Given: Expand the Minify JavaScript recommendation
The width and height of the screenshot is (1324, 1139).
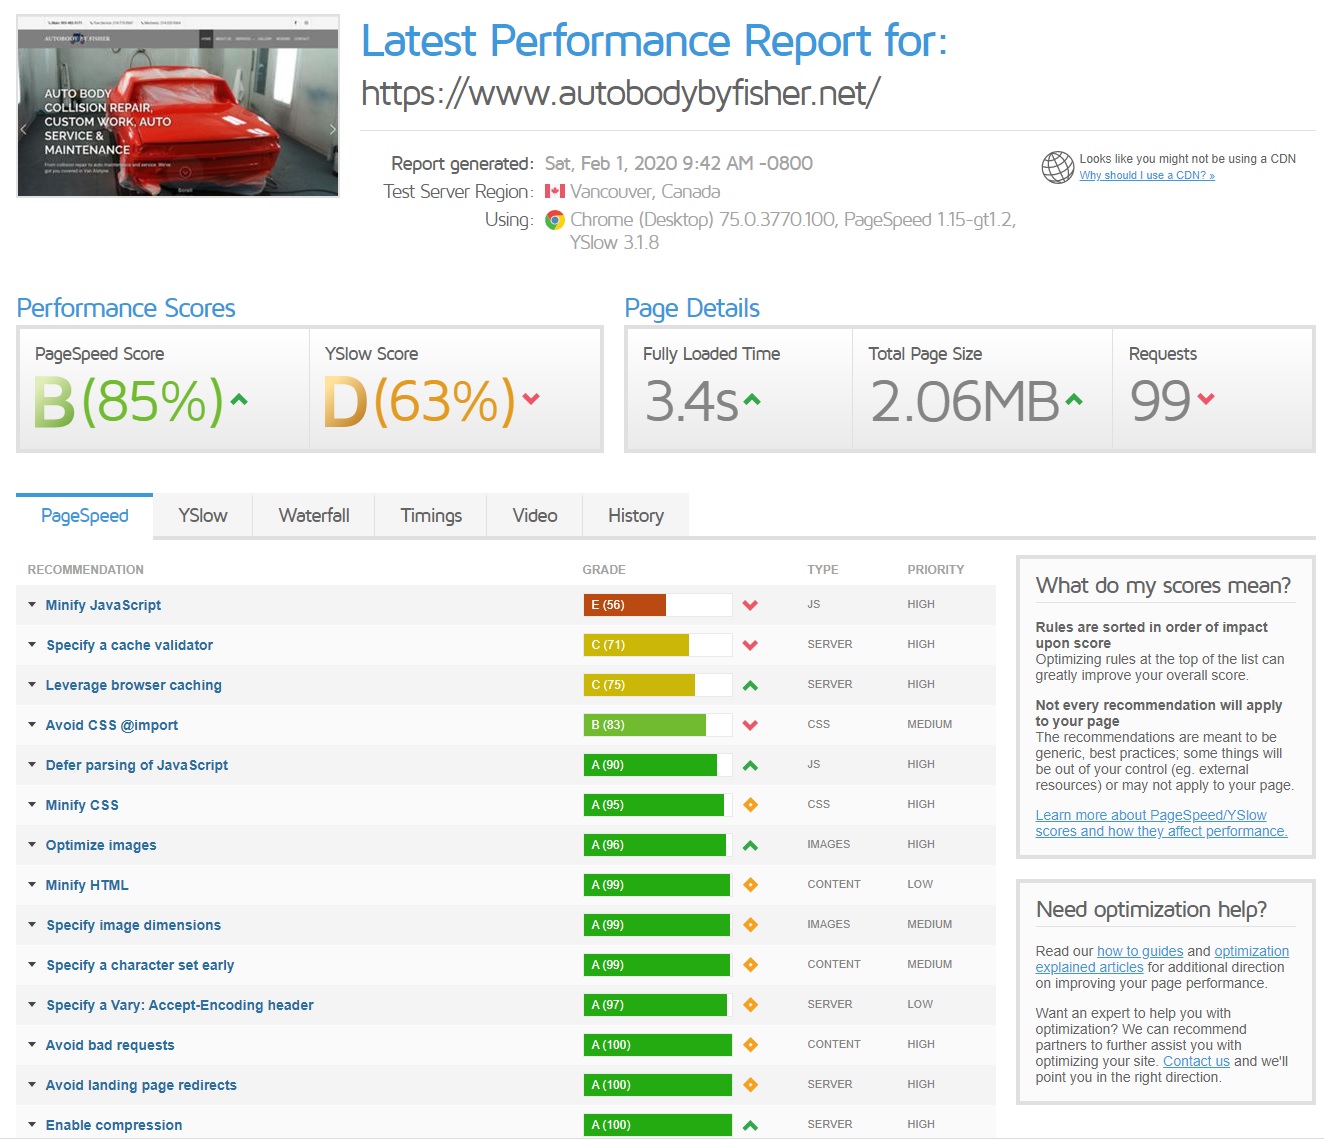Looking at the screenshot, I should pyautogui.click(x=32, y=605).
